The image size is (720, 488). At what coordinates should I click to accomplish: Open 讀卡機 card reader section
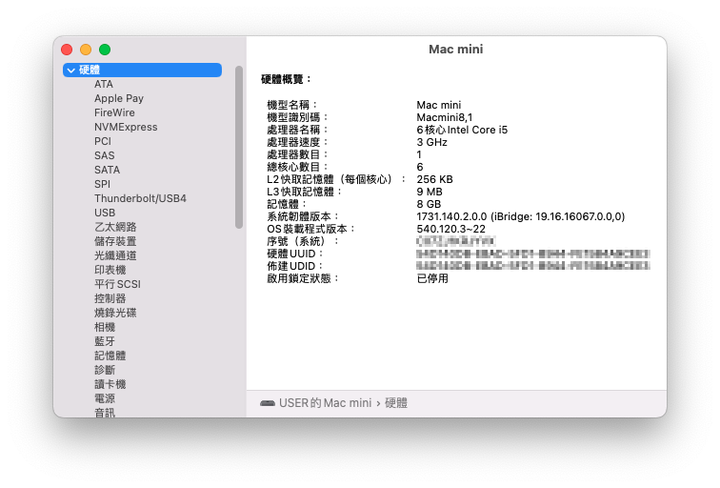(x=110, y=384)
